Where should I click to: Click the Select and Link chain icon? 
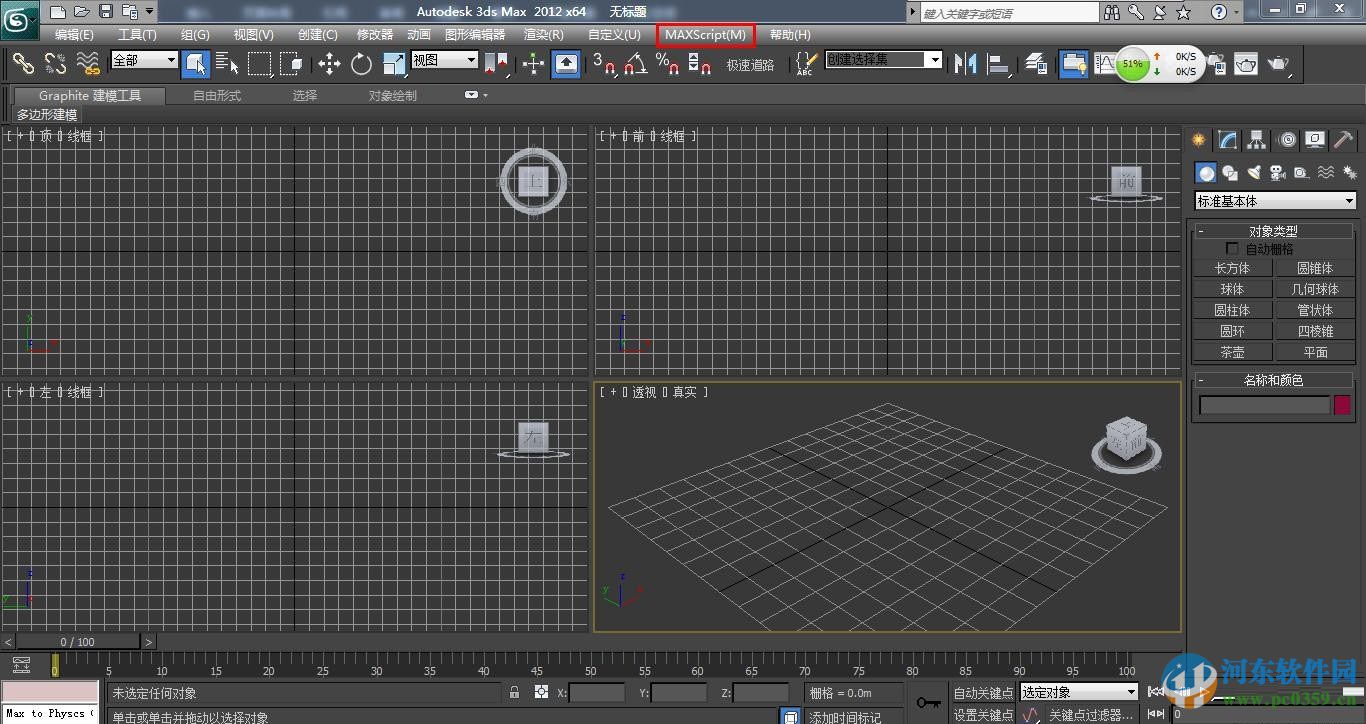23,64
